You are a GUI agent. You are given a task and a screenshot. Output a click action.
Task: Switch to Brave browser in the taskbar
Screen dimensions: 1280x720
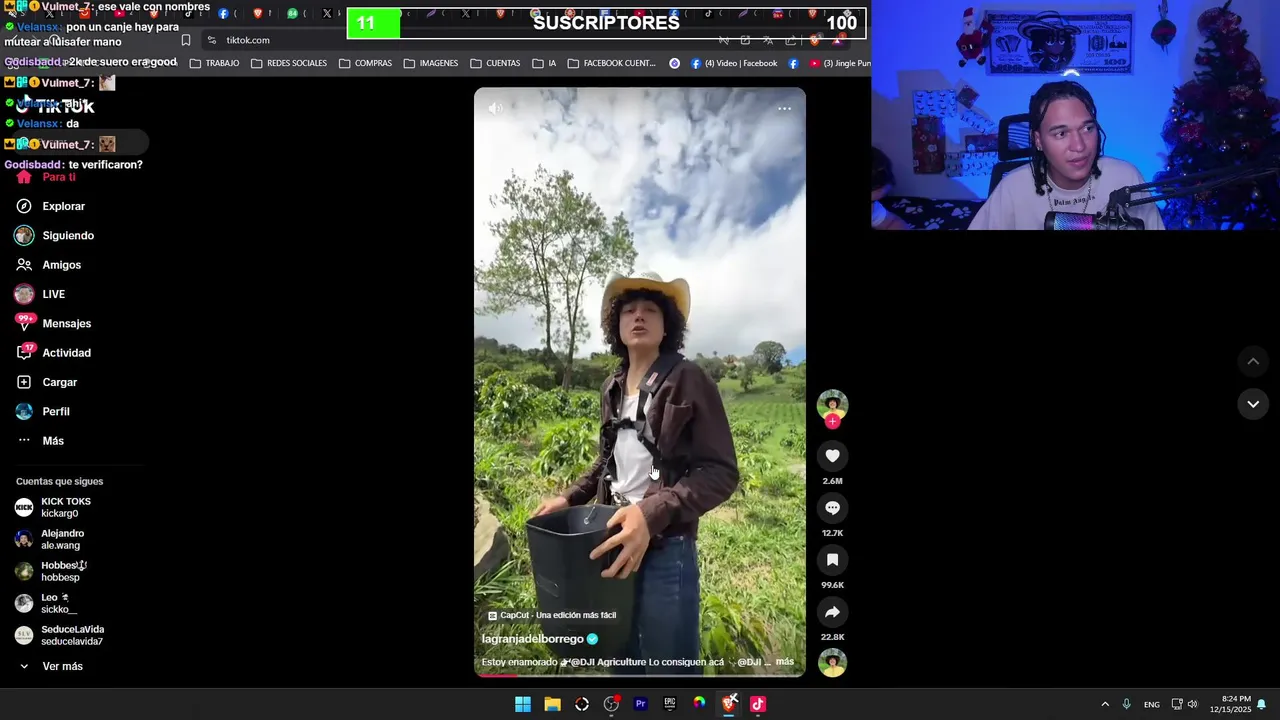click(x=729, y=704)
